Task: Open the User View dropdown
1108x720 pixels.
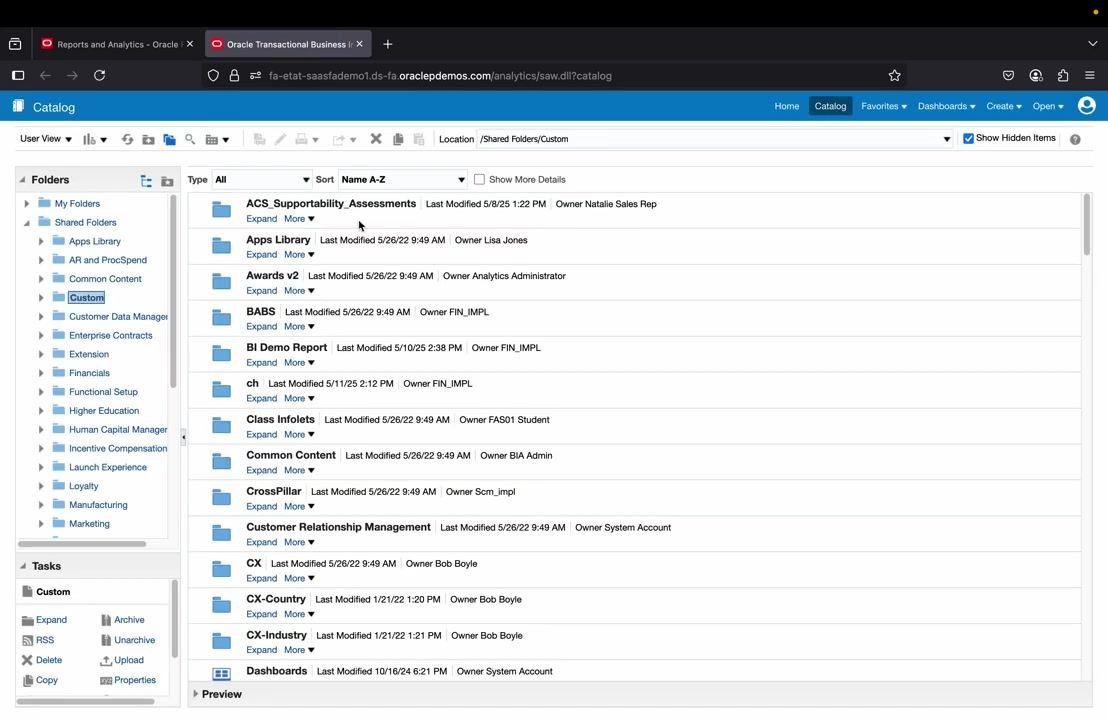Action: [x=46, y=138]
